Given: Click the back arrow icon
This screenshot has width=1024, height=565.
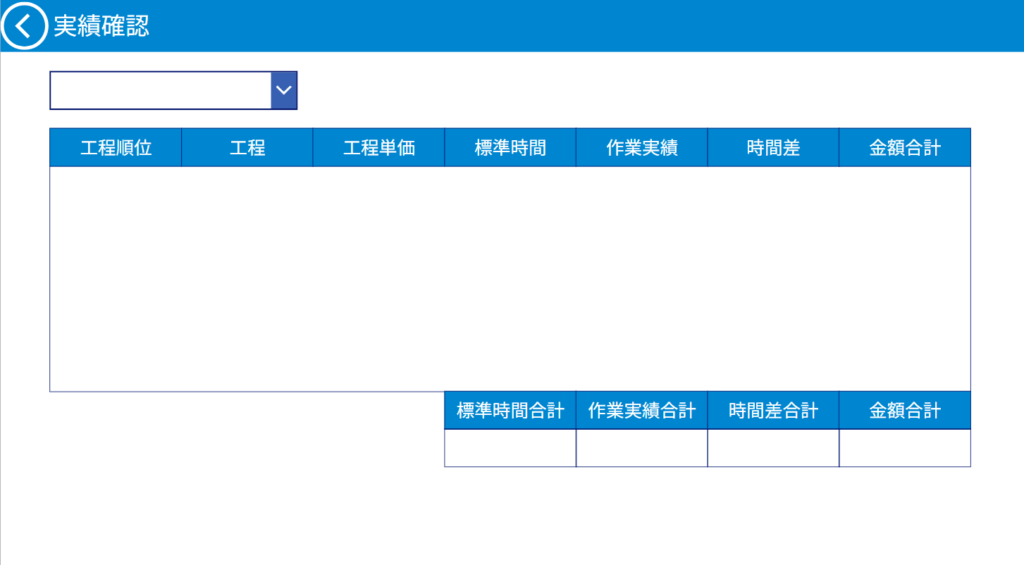Looking at the screenshot, I should [x=24, y=26].
